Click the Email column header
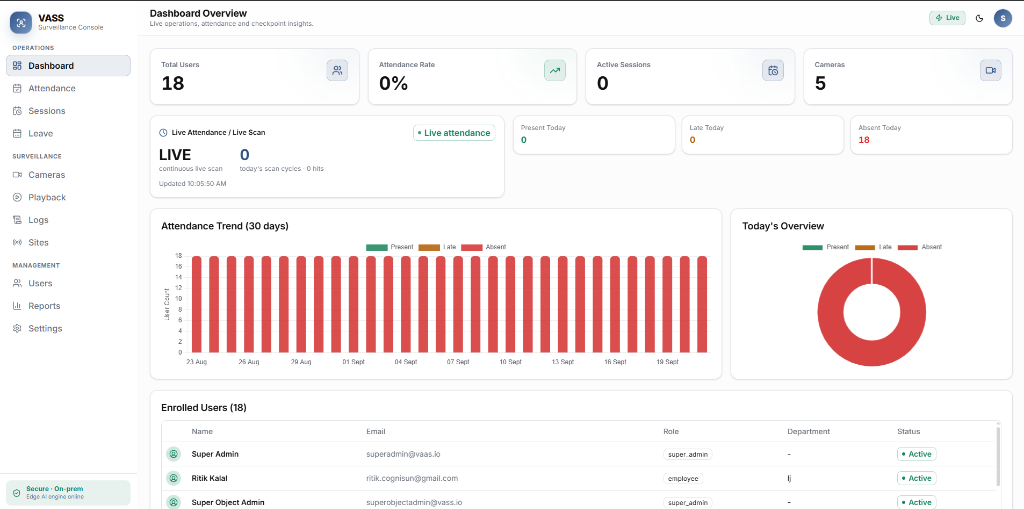Viewport: 1024px width, 509px height. tap(376, 431)
